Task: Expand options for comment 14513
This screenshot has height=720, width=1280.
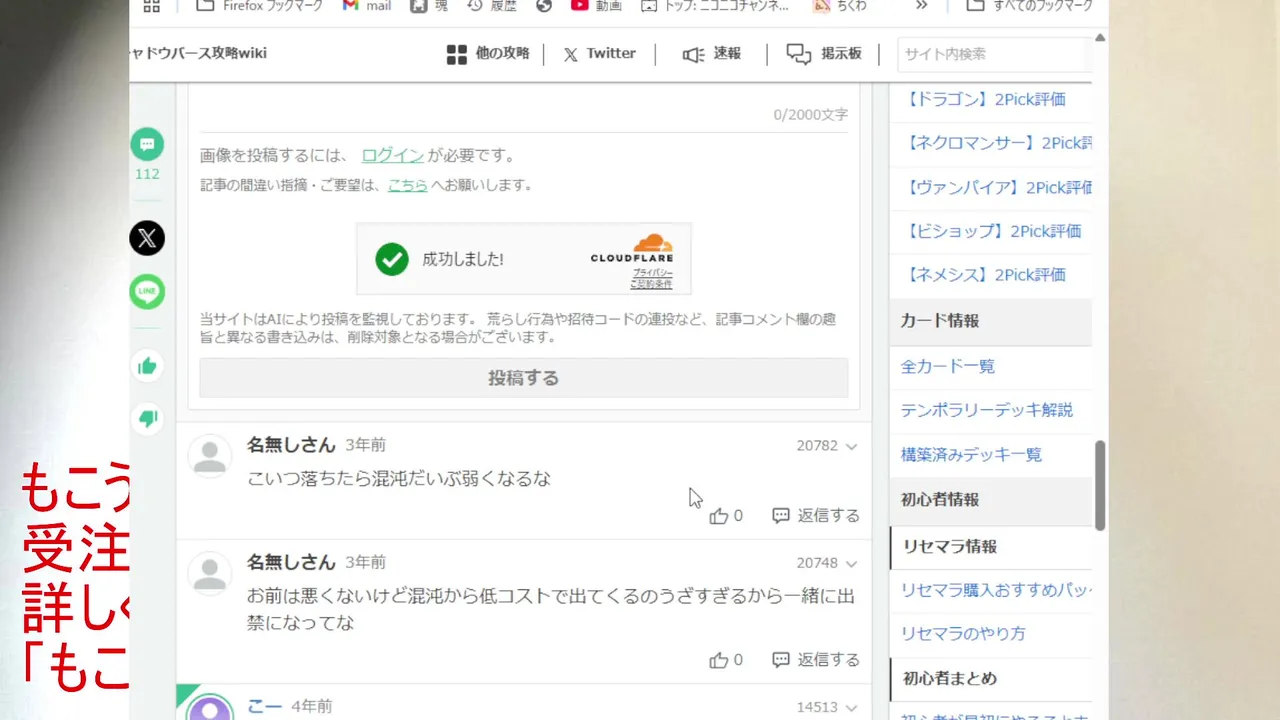Action: coord(851,707)
